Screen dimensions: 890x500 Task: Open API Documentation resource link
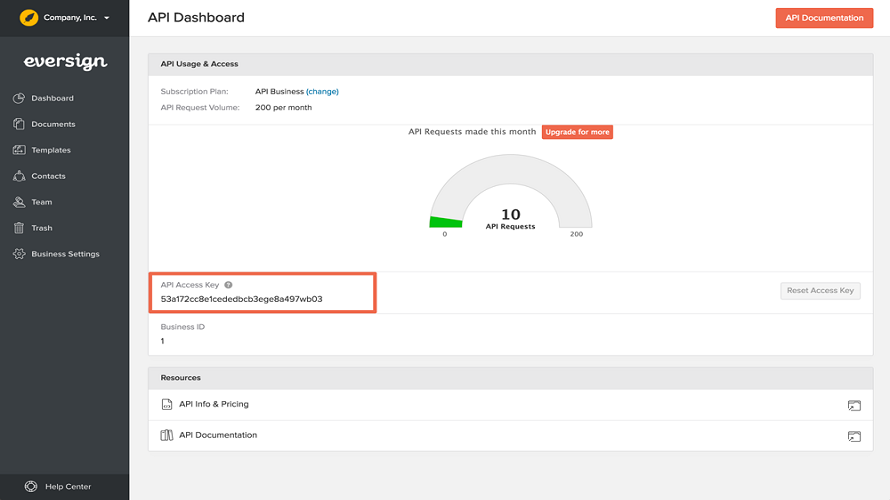coord(218,435)
